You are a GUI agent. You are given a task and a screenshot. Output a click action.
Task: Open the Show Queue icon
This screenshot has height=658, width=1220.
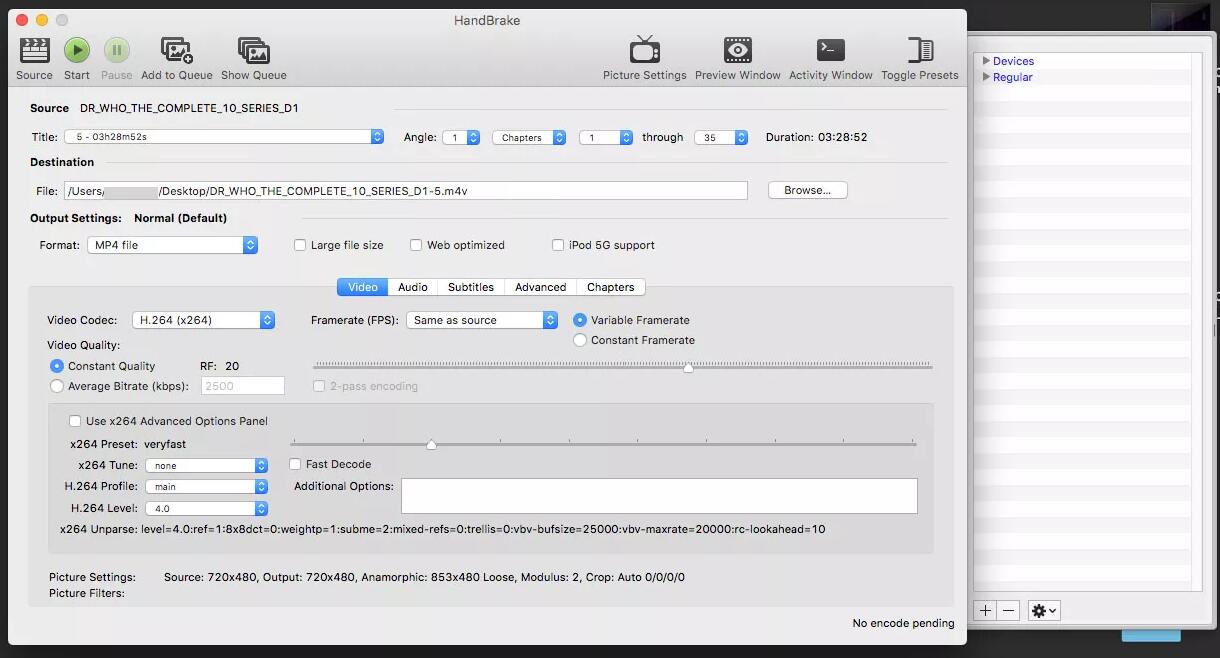click(253, 50)
